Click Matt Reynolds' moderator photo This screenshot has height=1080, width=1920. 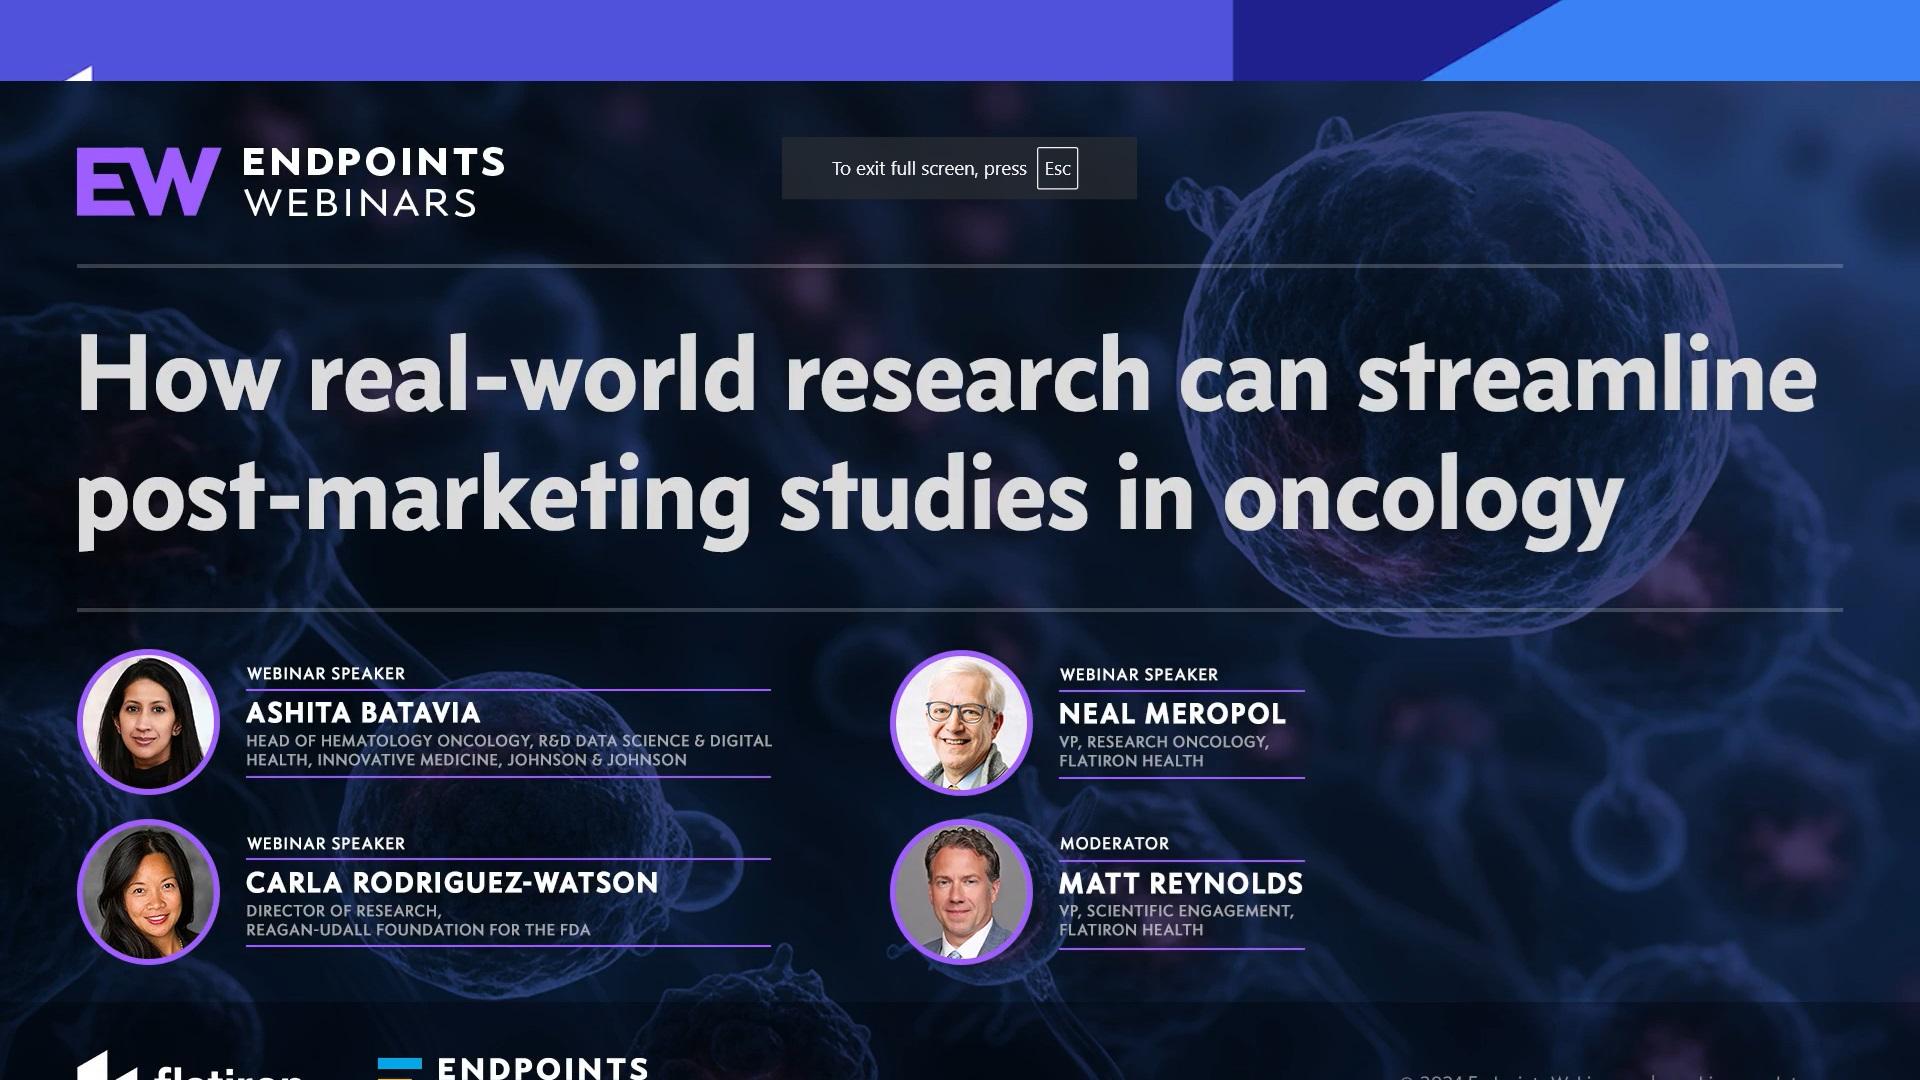point(961,893)
